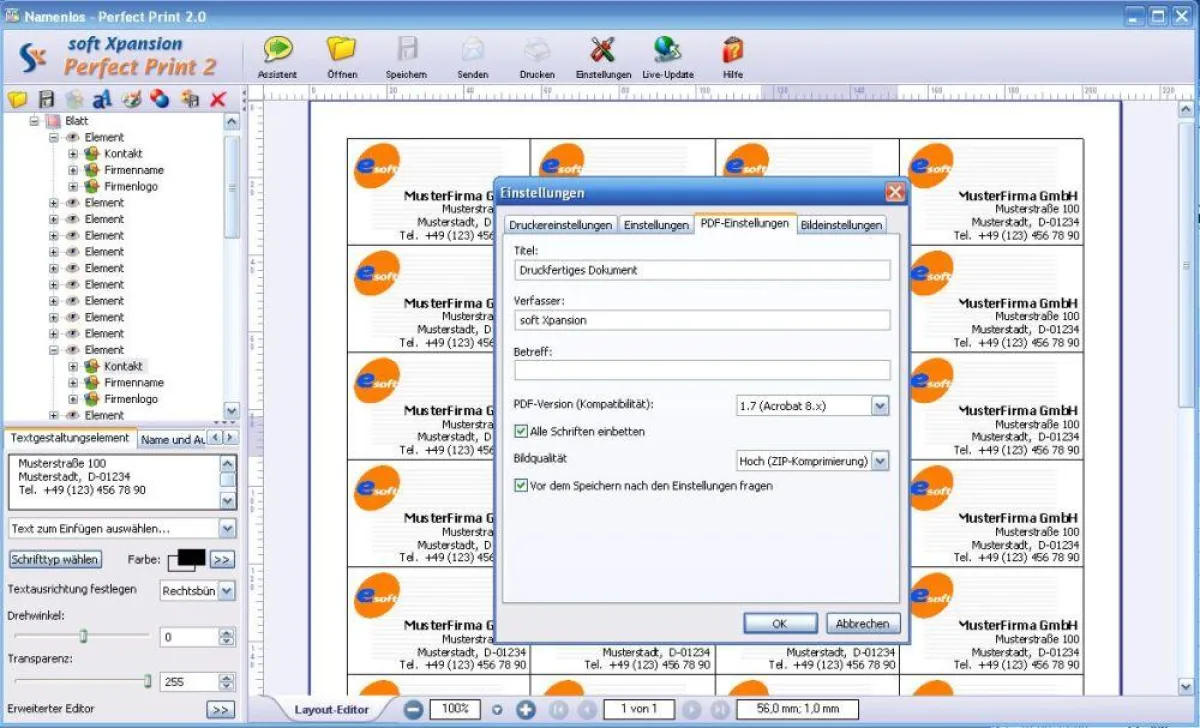Screen dimensions: 1200x728
Task: Click inside the Betreff input field
Action: tap(700, 372)
